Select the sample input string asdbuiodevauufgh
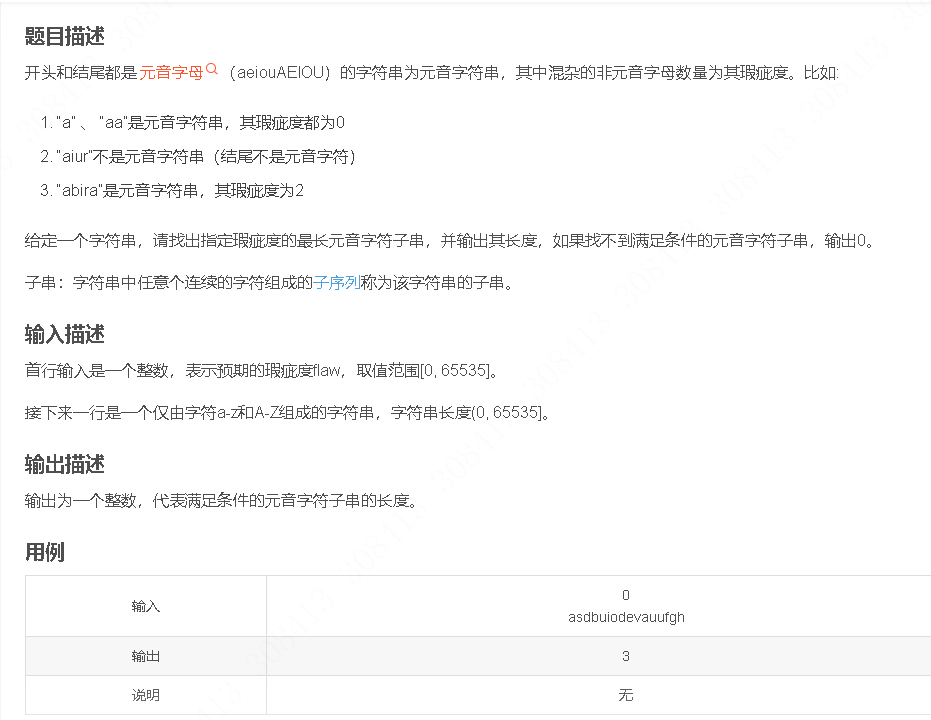 pyautogui.click(x=626, y=617)
